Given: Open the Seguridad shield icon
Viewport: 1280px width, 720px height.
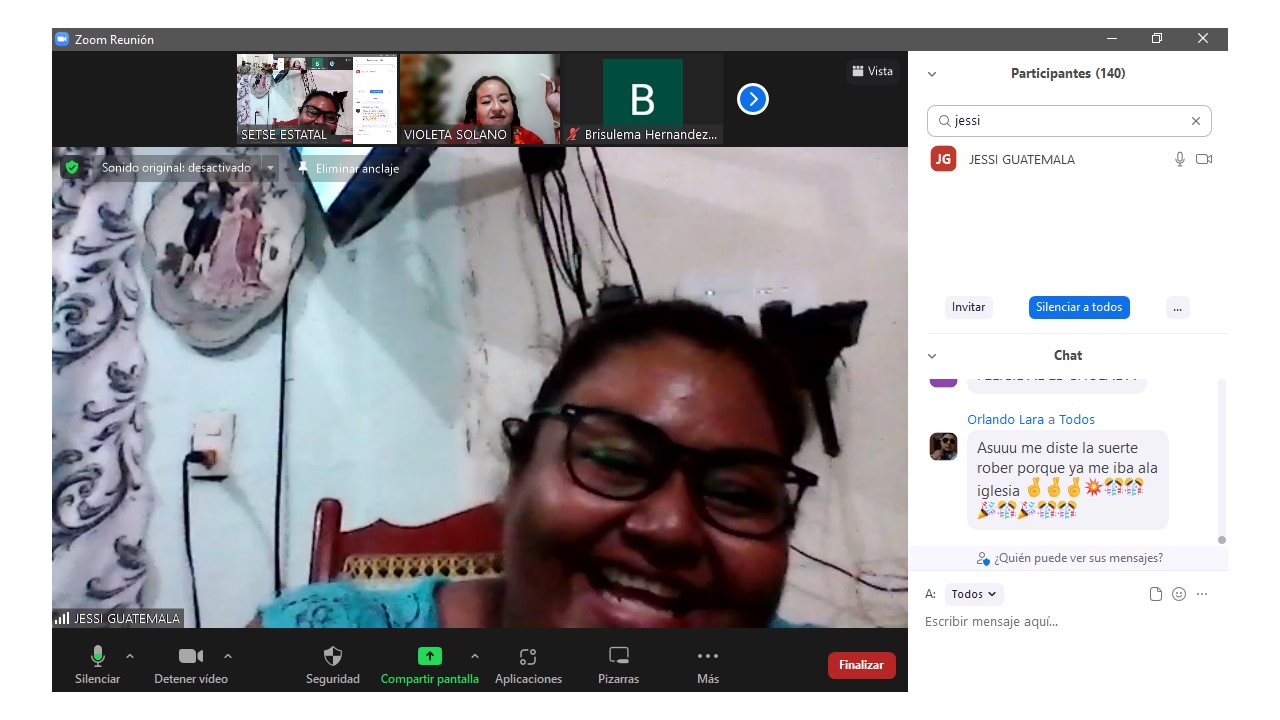Looking at the screenshot, I should pyautogui.click(x=333, y=656).
